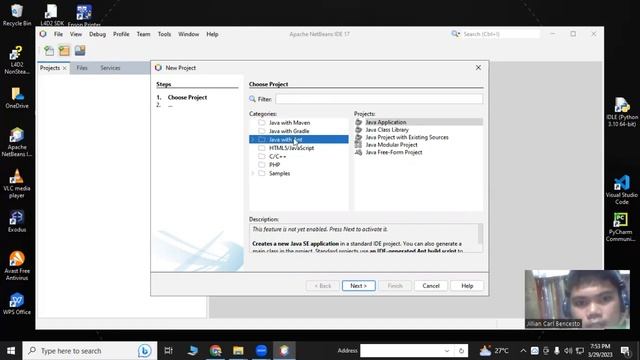Click the Java Project with Existing Sources icon
The width and height of the screenshot is (640, 360).
click(x=358, y=137)
